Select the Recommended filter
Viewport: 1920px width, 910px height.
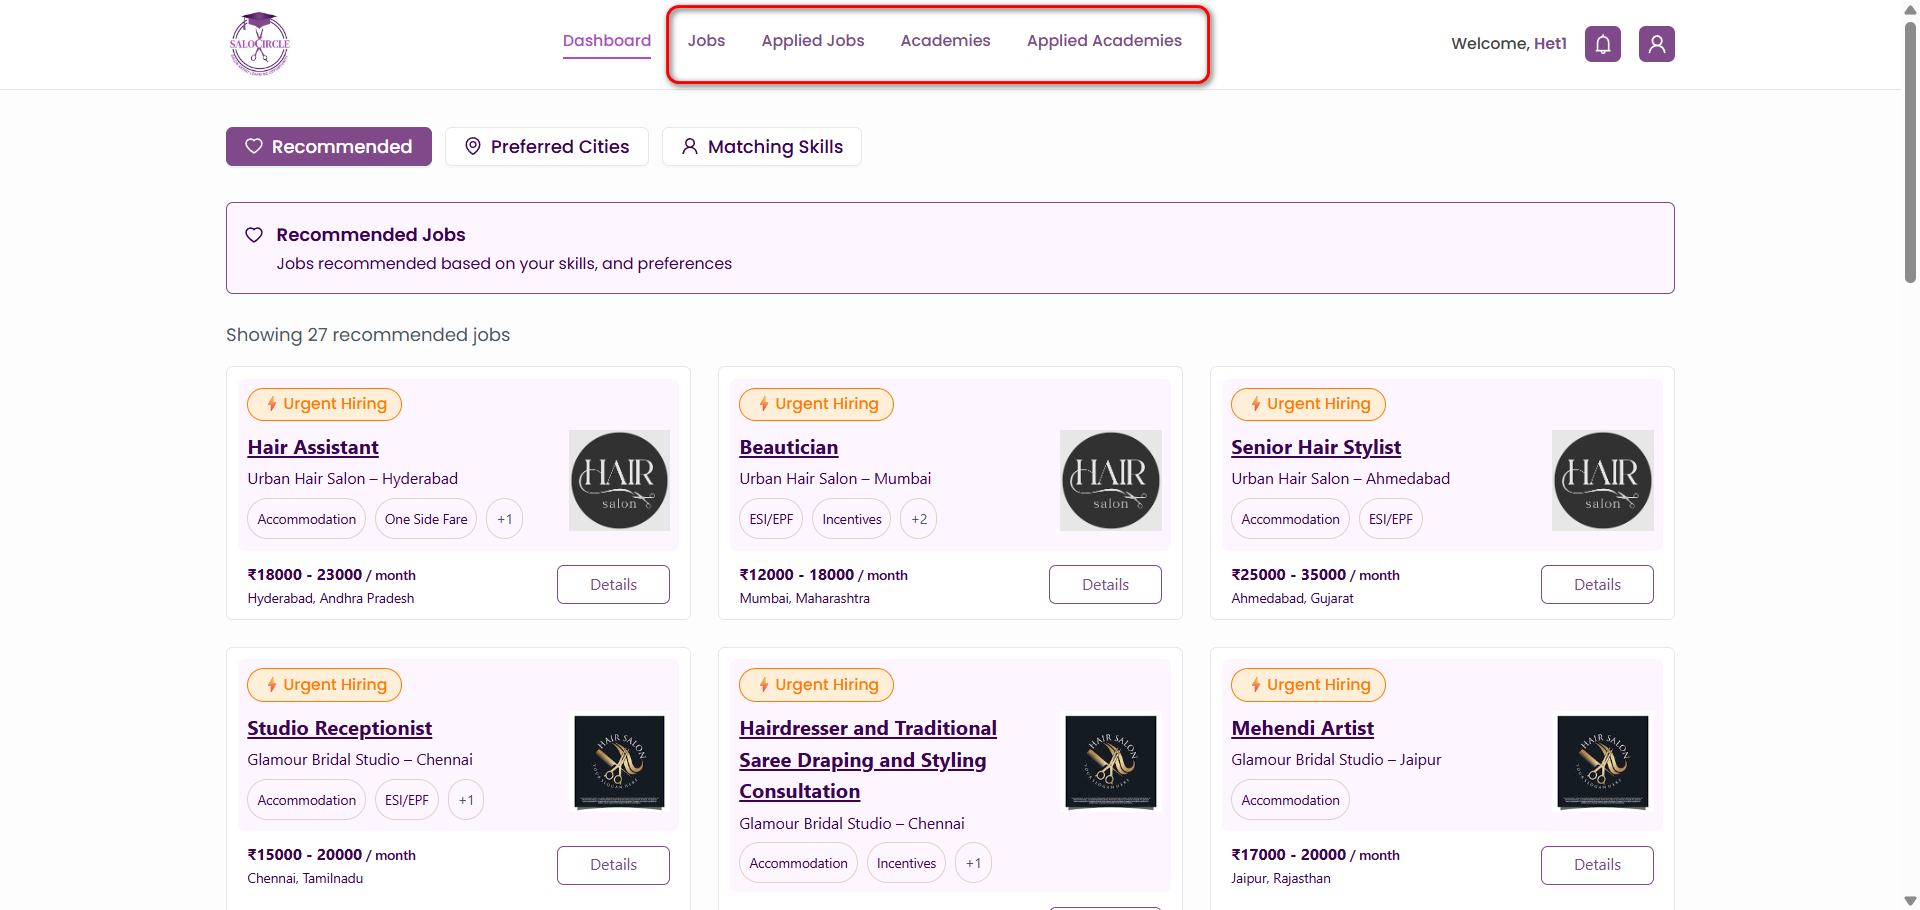329,147
